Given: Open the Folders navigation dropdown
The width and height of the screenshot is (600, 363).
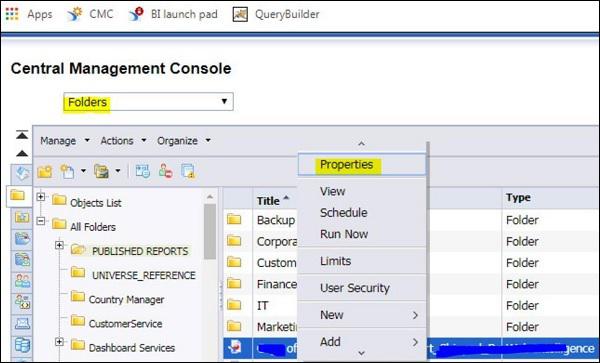Looking at the screenshot, I should click(148, 102).
